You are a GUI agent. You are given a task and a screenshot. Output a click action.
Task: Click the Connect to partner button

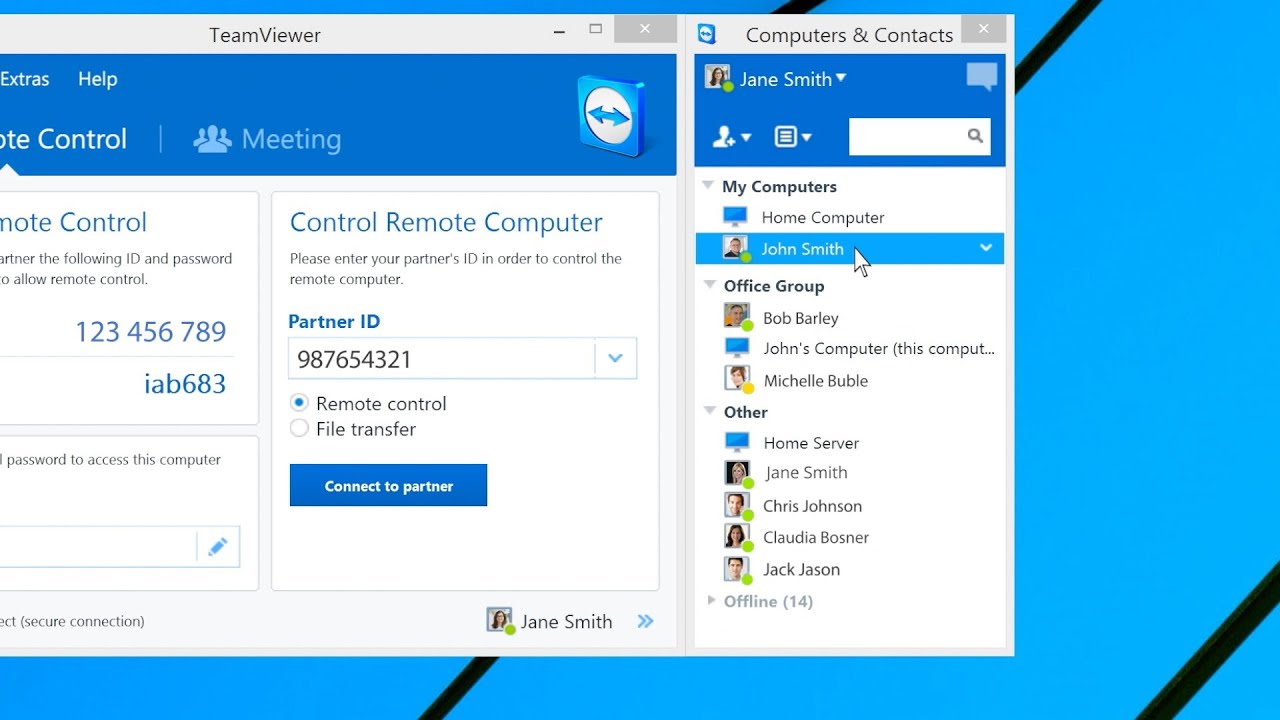click(388, 485)
